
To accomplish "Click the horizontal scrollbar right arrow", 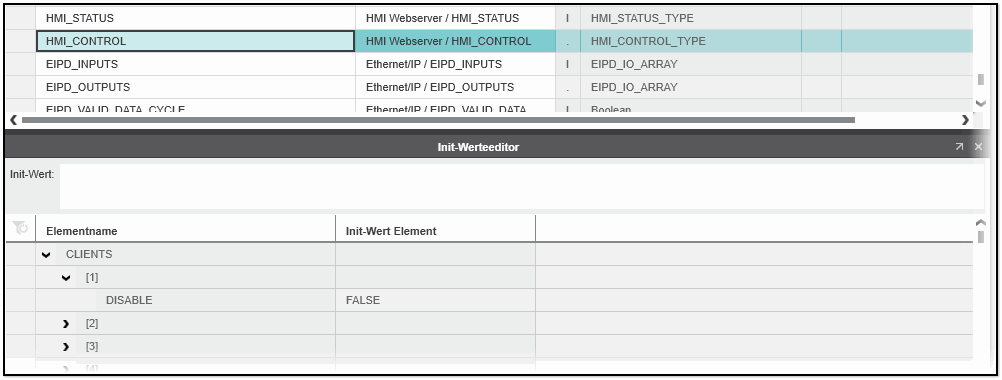I will click(x=965, y=119).
